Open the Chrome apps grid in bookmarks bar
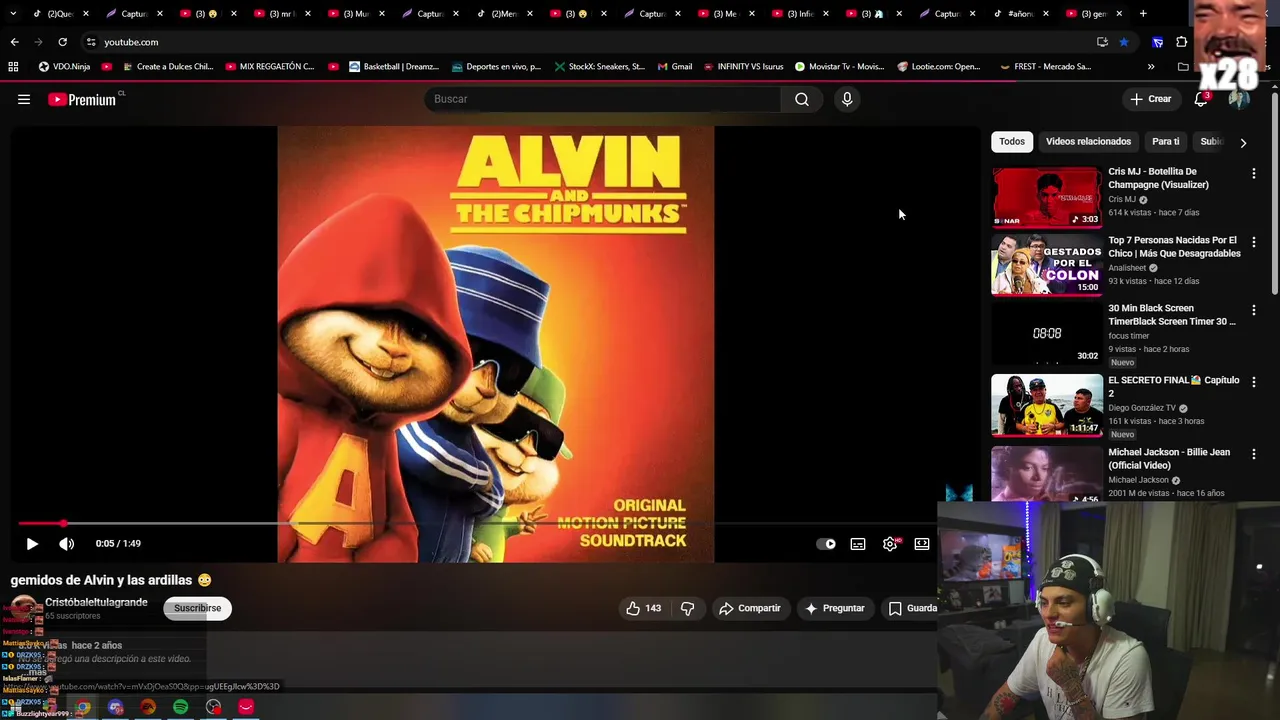This screenshot has width=1280, height=720. pyautogui.click(x=13, y=67)
